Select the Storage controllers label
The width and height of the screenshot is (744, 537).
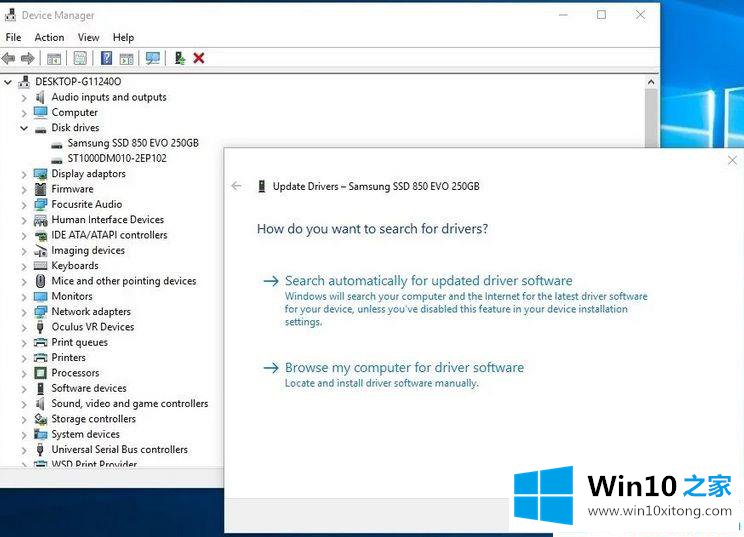coord(93,419)
